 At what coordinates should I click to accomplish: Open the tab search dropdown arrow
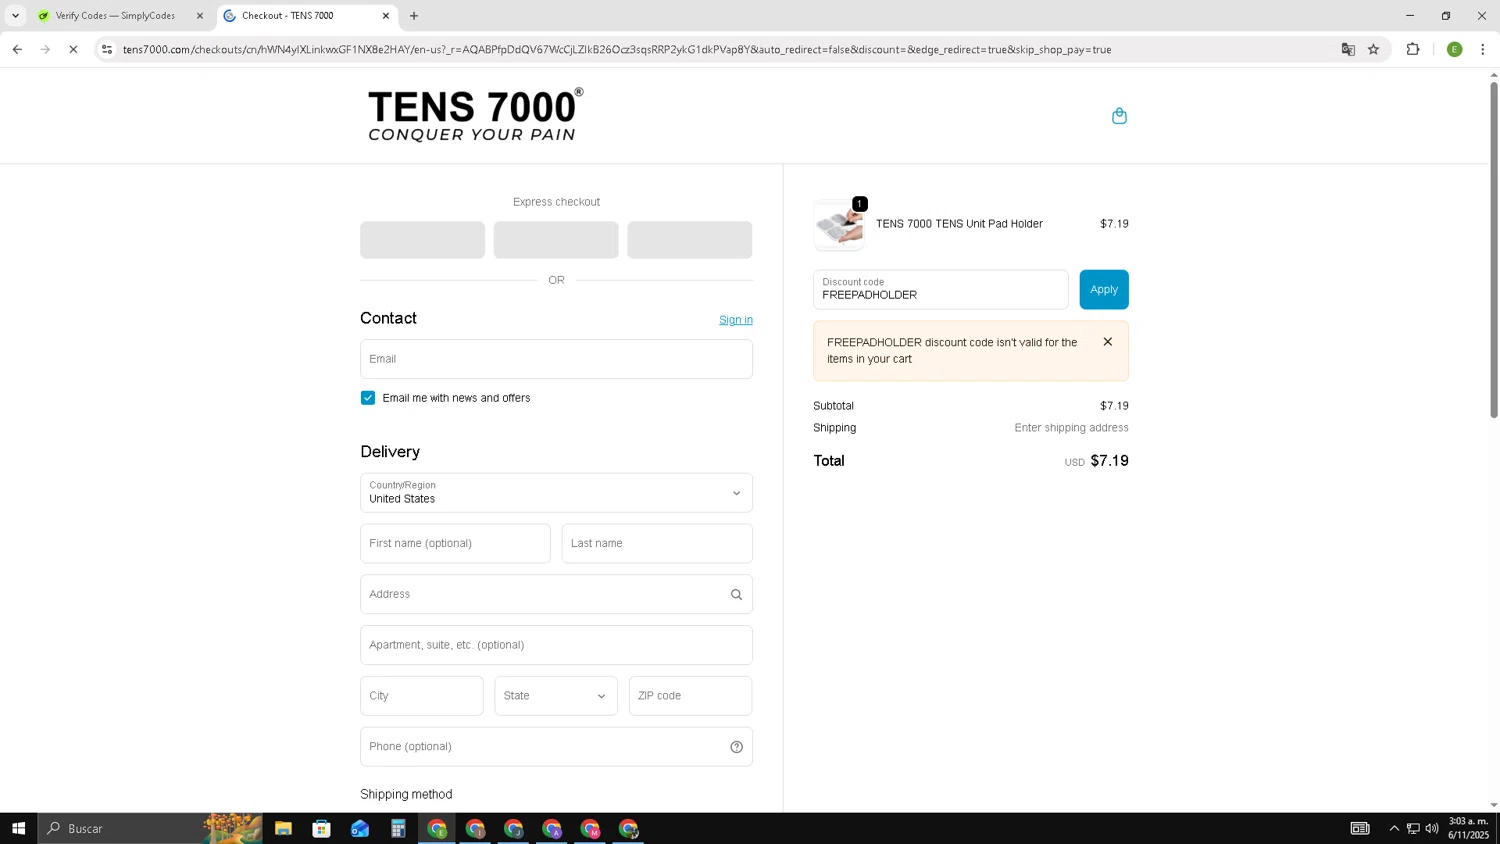tap(15, 16)
